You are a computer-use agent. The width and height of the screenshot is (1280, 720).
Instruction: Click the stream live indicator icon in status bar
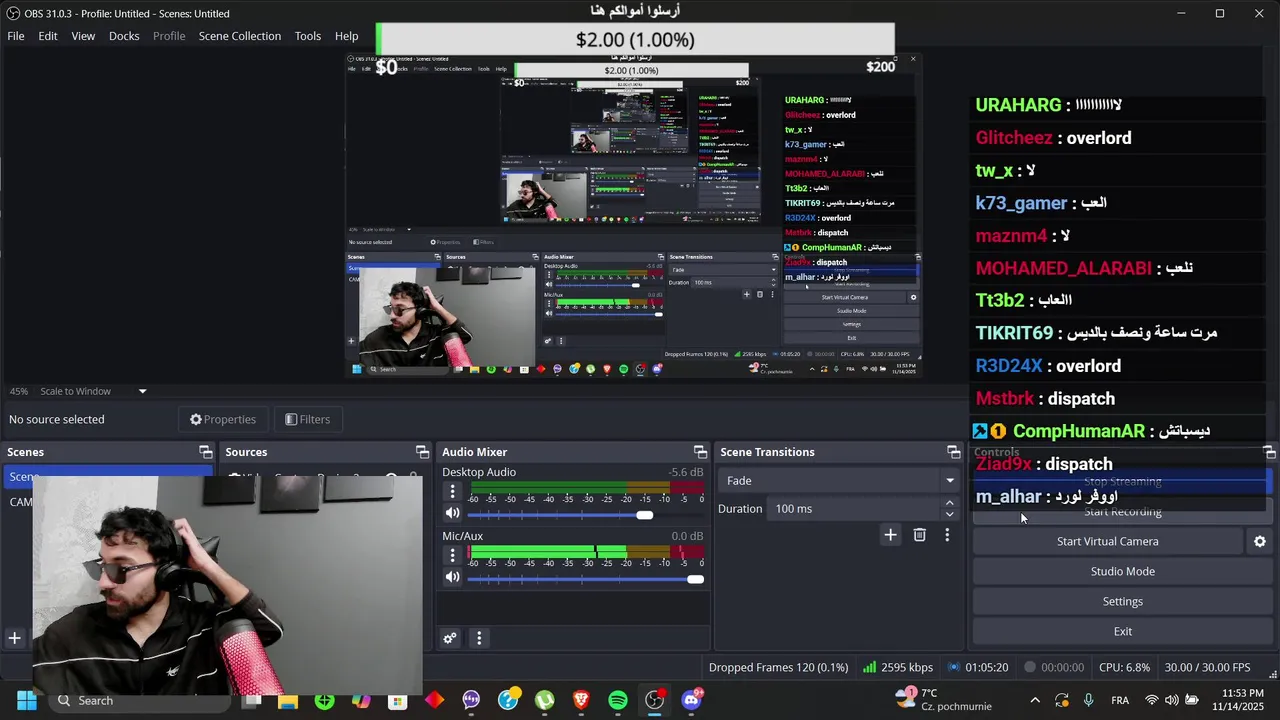pyautogui.click(x=955, y=667)
